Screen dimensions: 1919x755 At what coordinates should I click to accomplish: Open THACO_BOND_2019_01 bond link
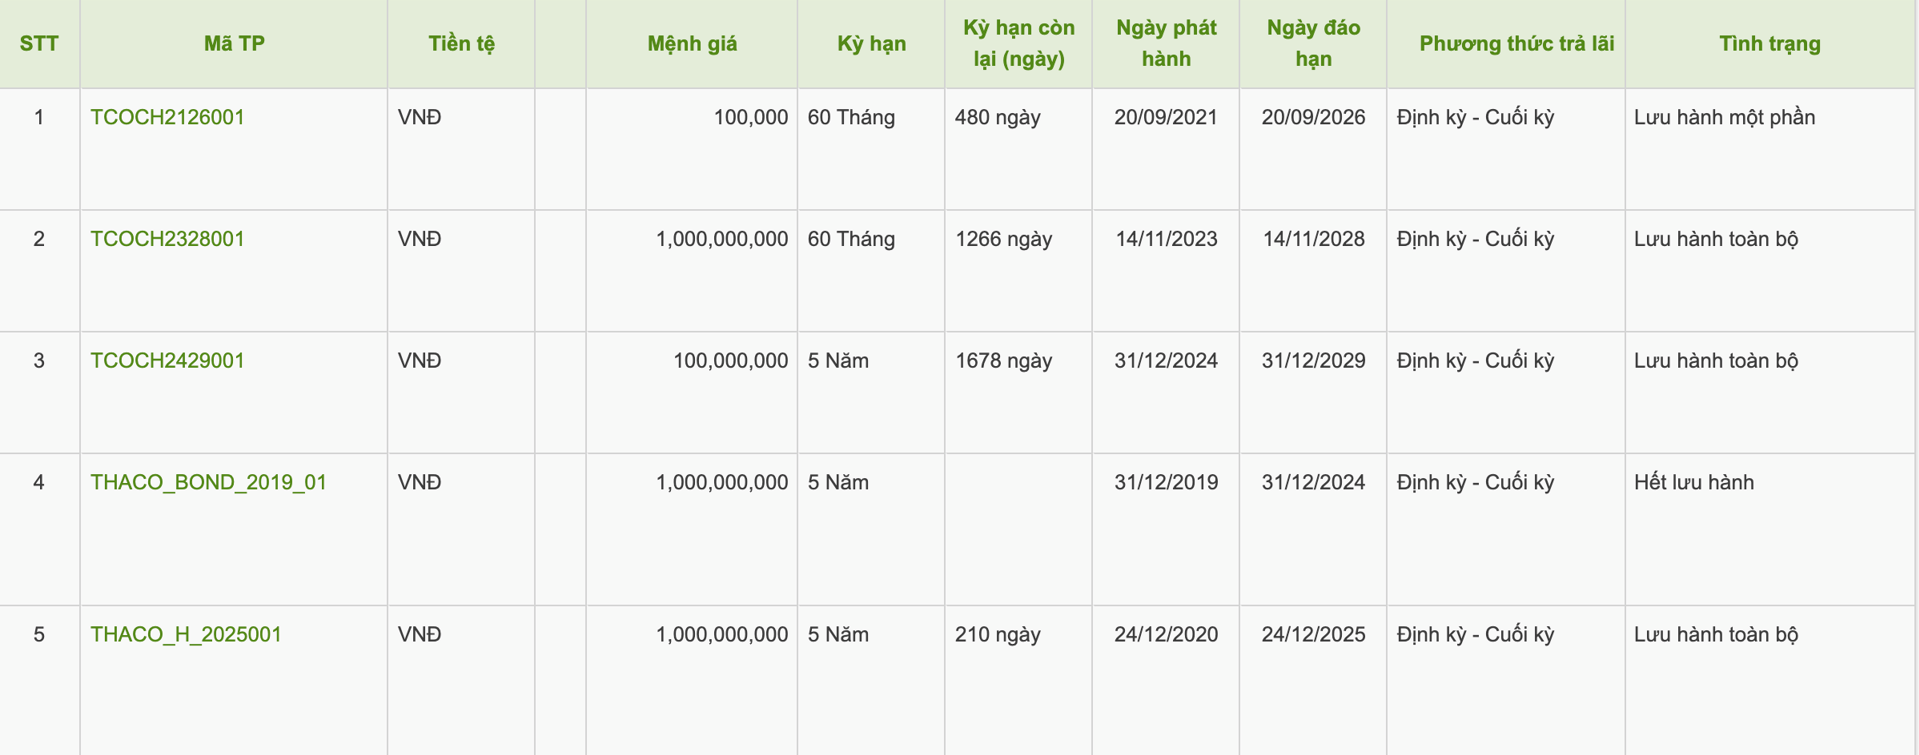pos(208,483)
